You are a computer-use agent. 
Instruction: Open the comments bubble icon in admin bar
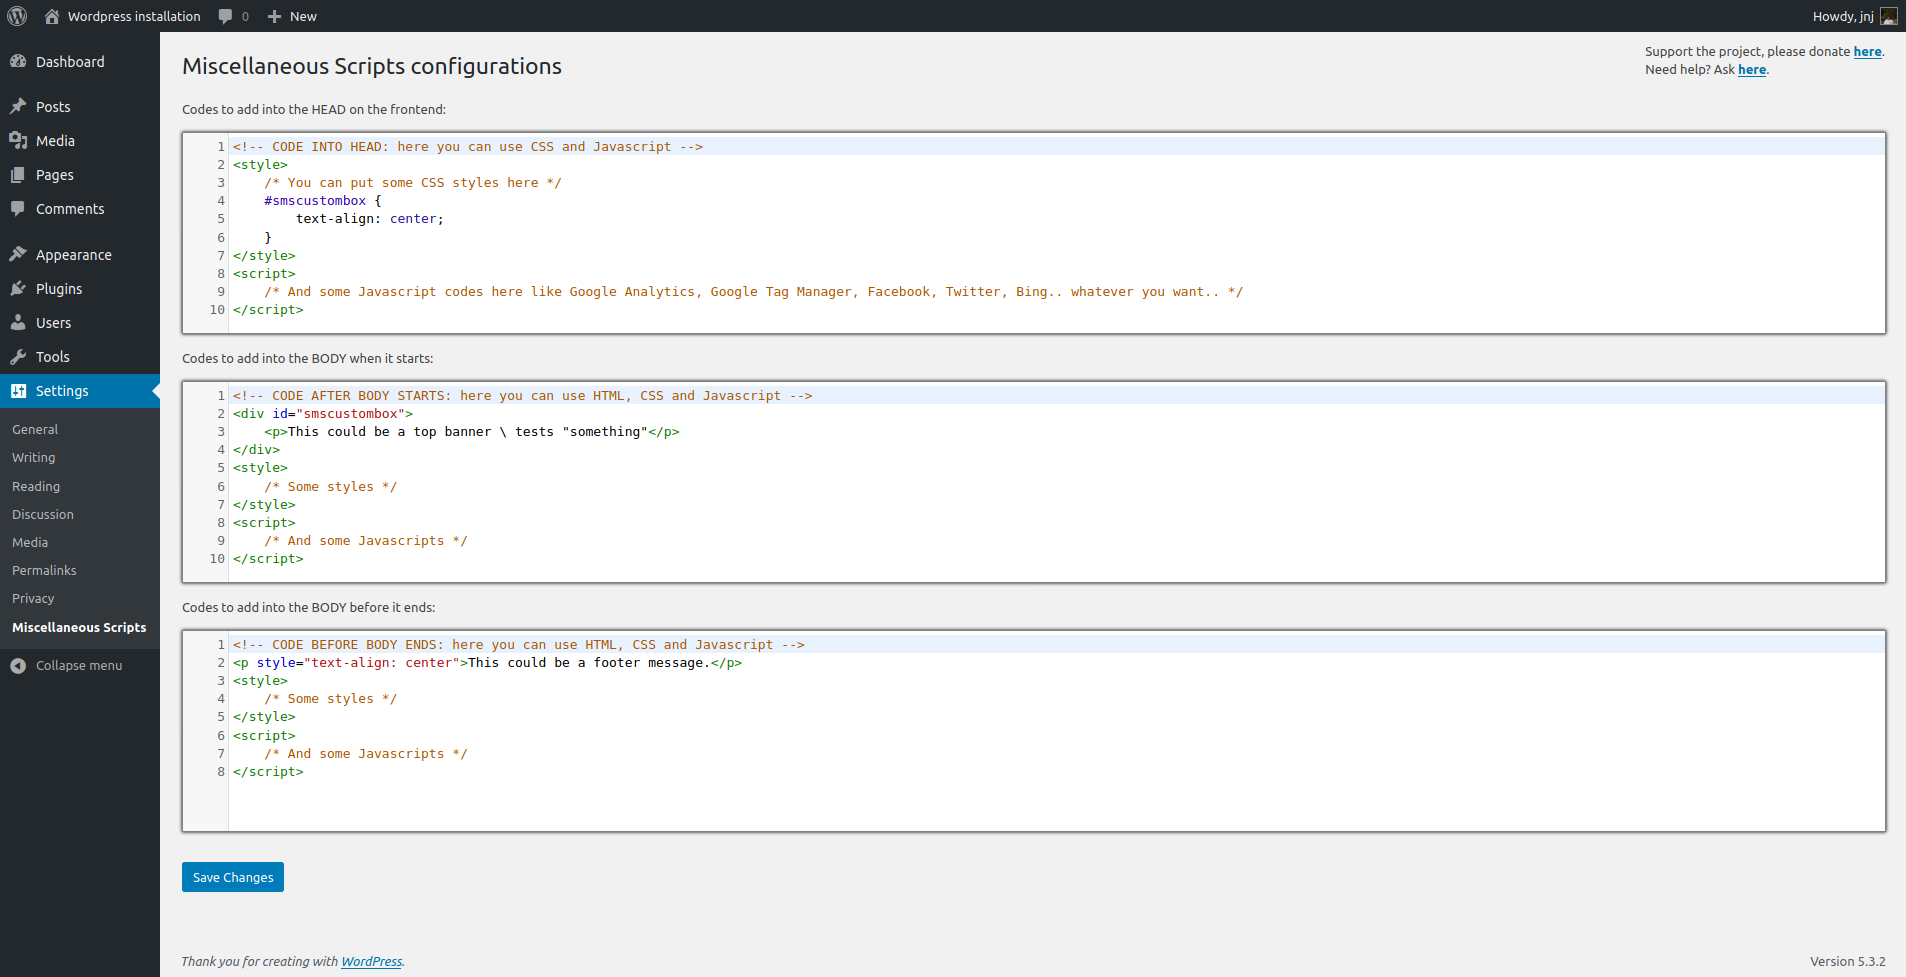pyautogui.click(x=226, y=16)
